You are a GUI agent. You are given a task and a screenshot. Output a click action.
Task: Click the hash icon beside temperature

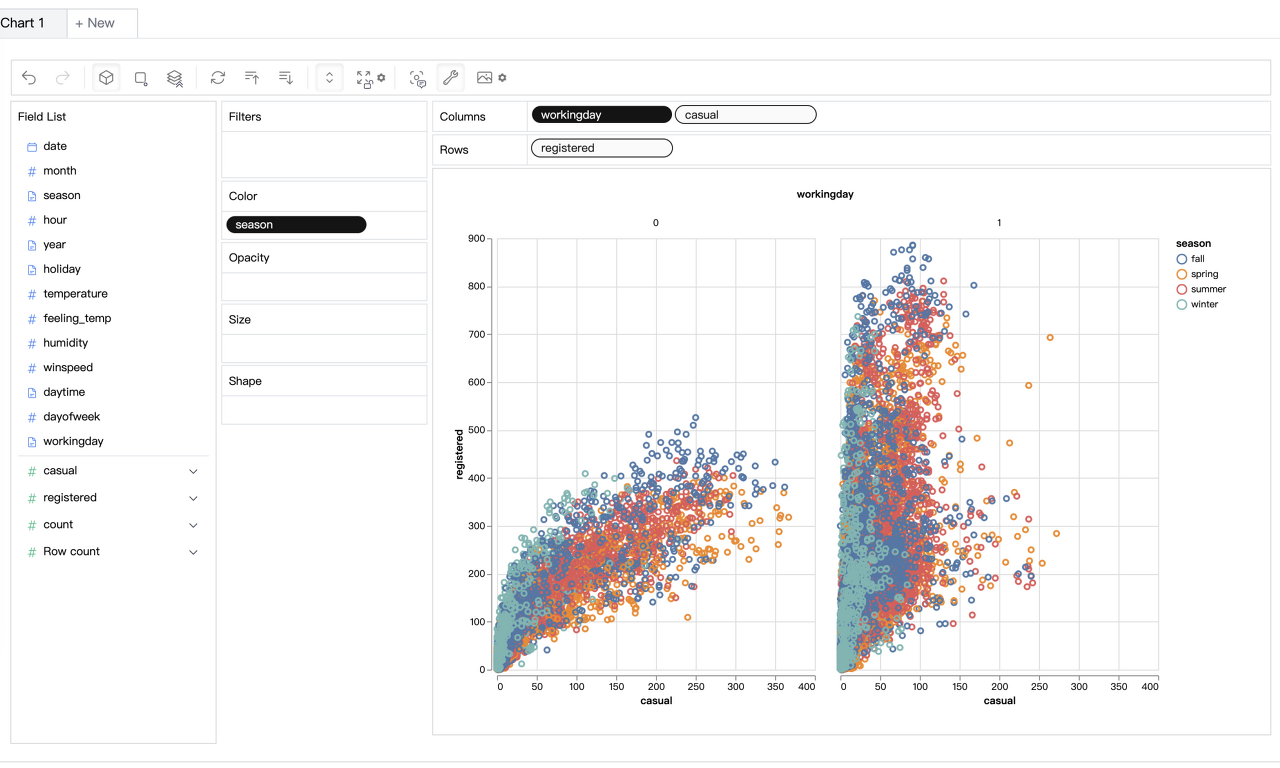32,294
